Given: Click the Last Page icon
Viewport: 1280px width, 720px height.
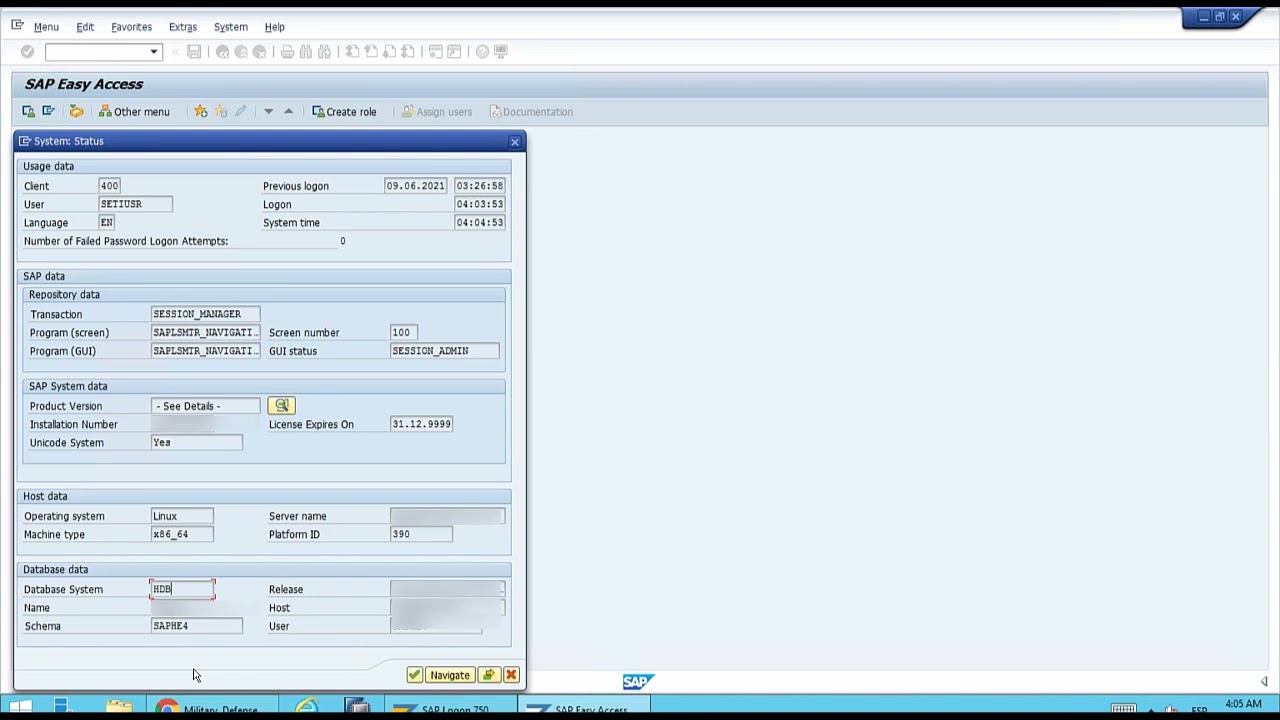Looking at the screenshot, I should click(x=408, y=51).
